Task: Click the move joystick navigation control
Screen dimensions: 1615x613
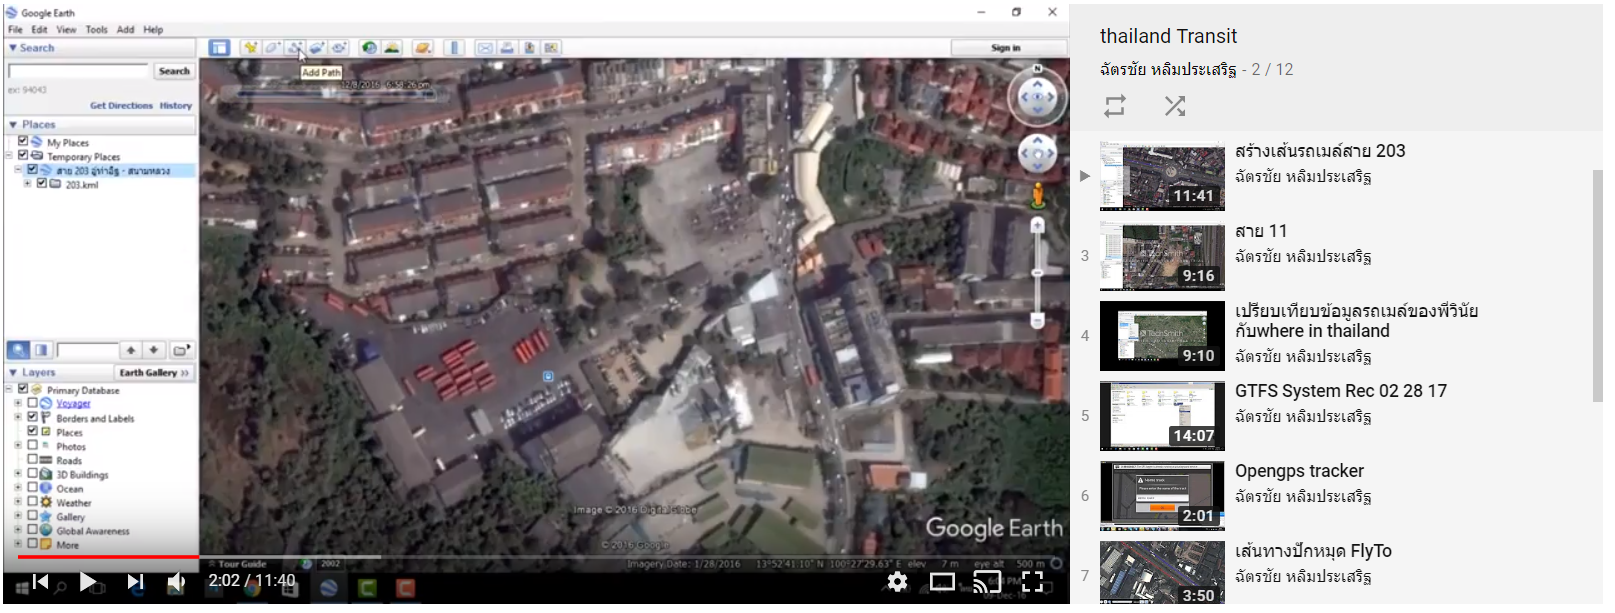Action: click(1037, 154)
